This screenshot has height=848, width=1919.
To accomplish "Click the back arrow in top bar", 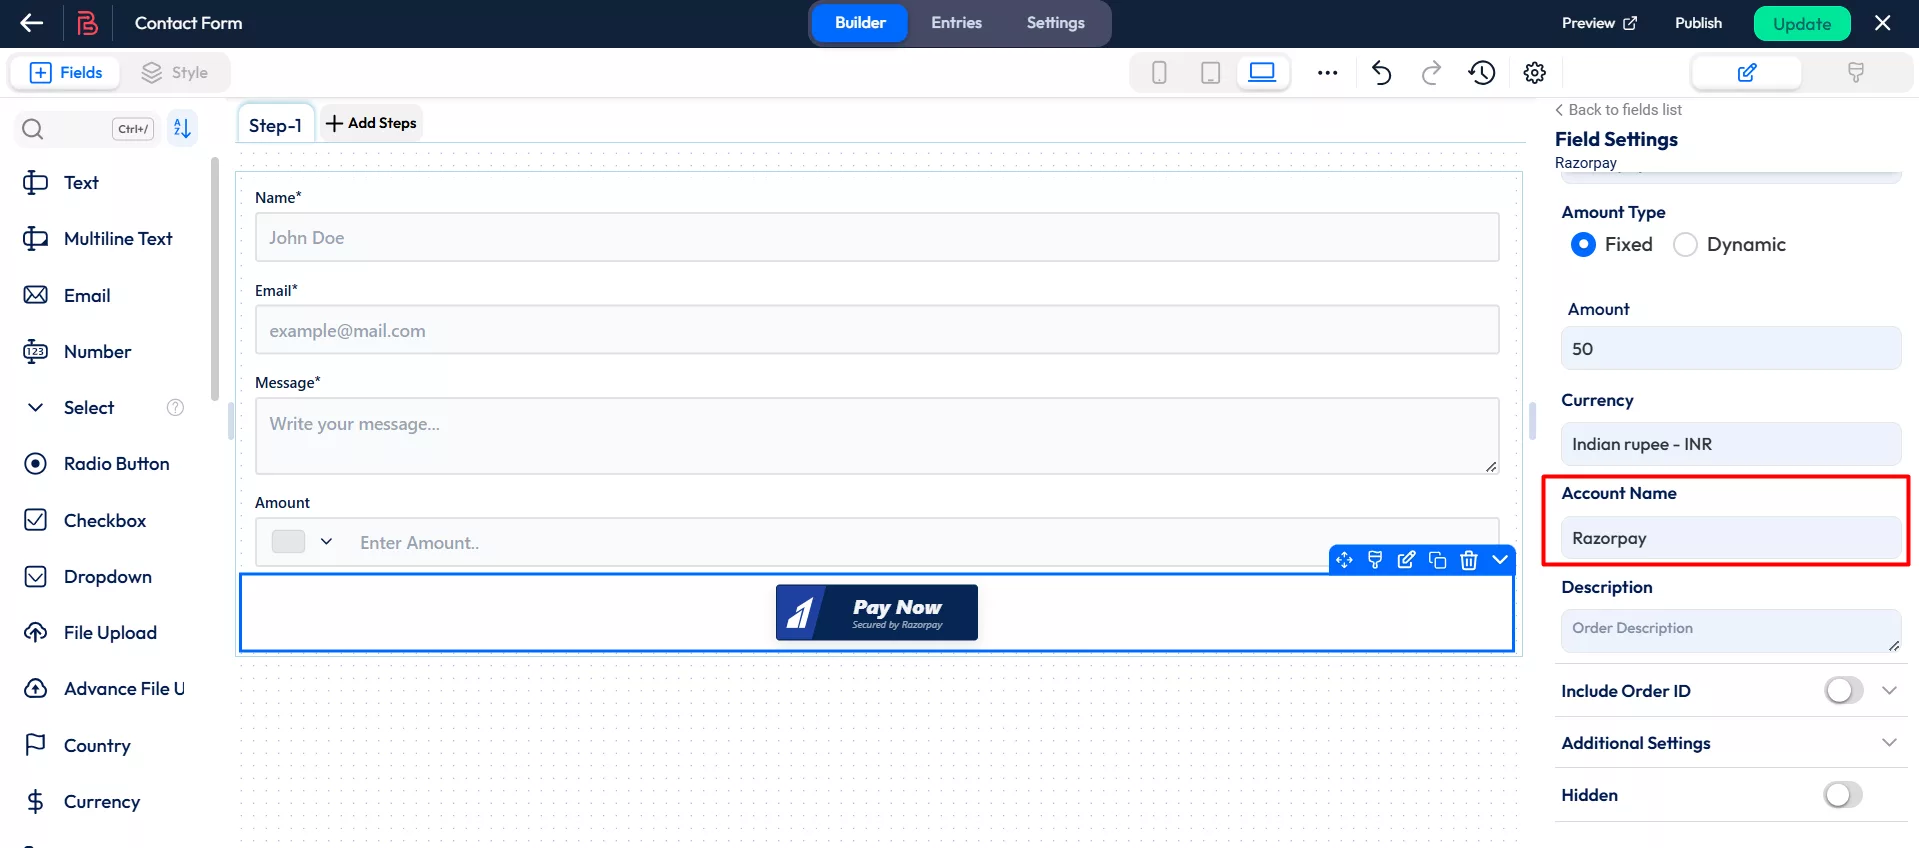I will coord(32,23).
